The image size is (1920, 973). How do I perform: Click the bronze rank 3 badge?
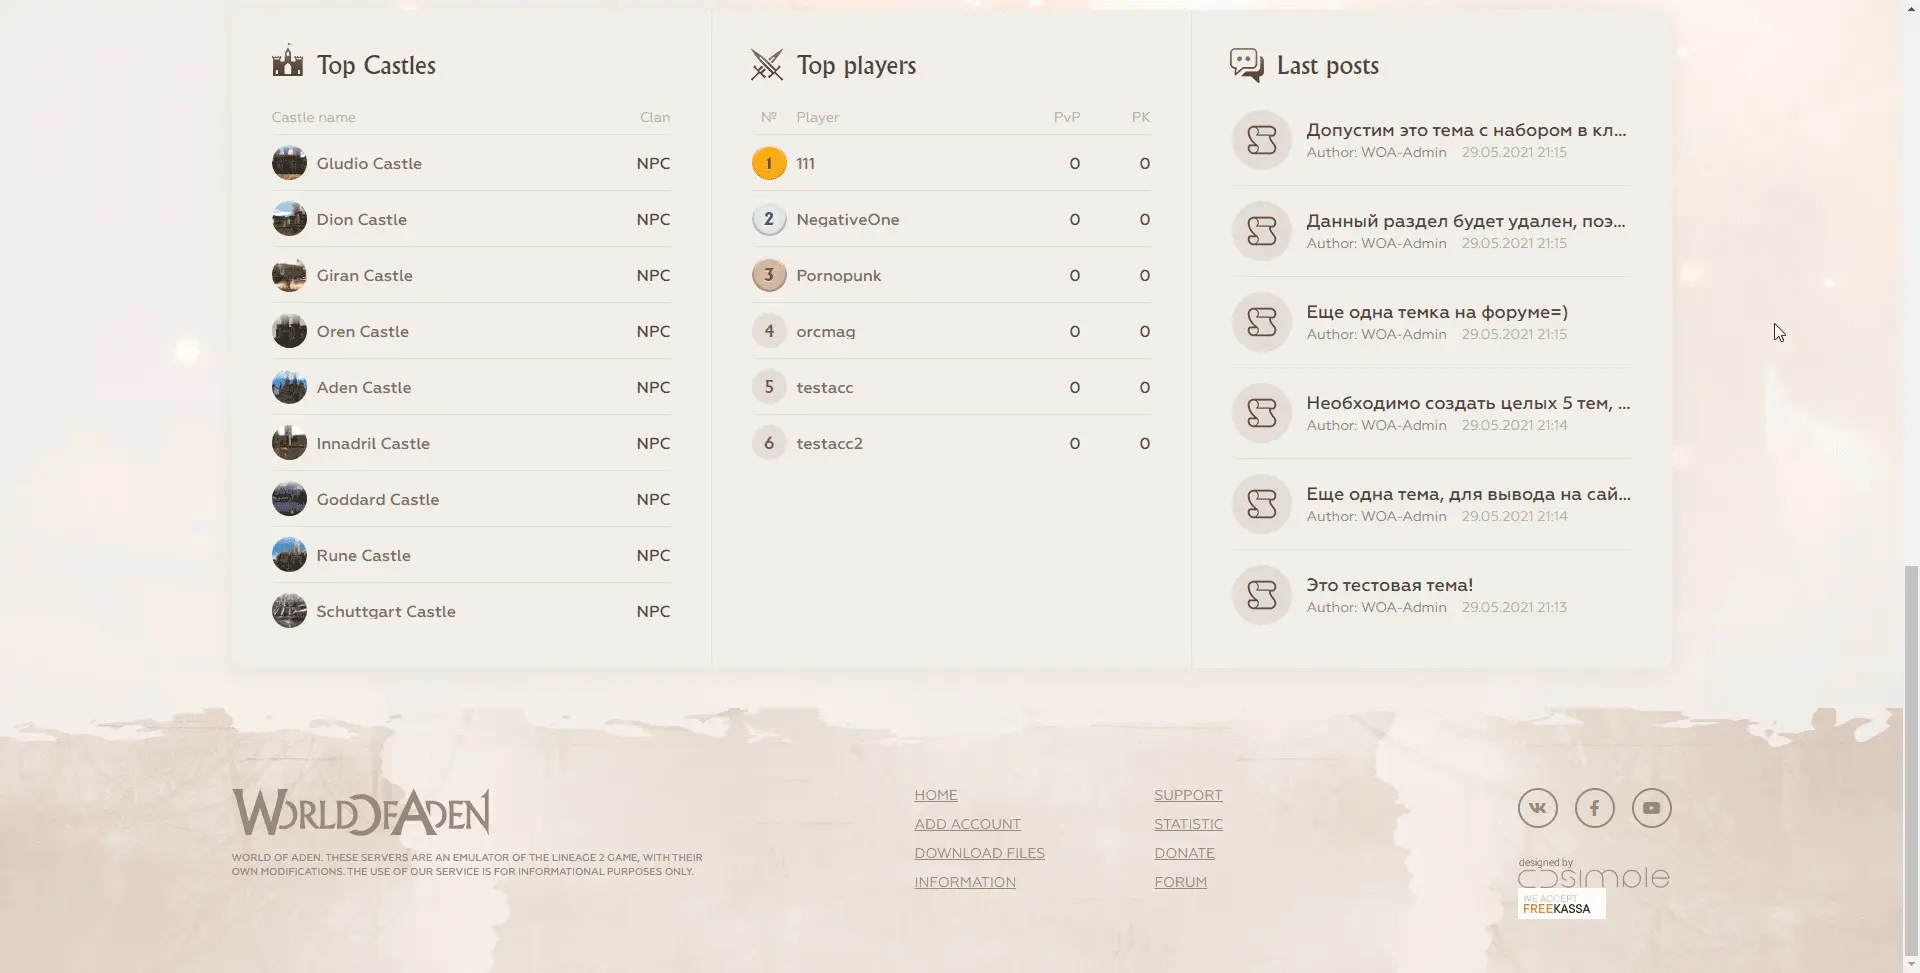pyautogui.click(x=768, y=275)
